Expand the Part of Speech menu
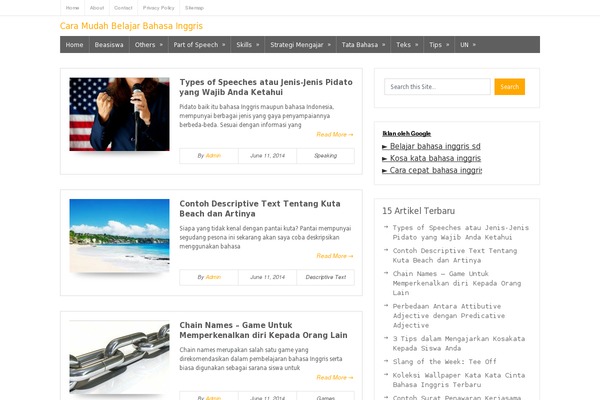600x400 pixels. click(199, 45)
